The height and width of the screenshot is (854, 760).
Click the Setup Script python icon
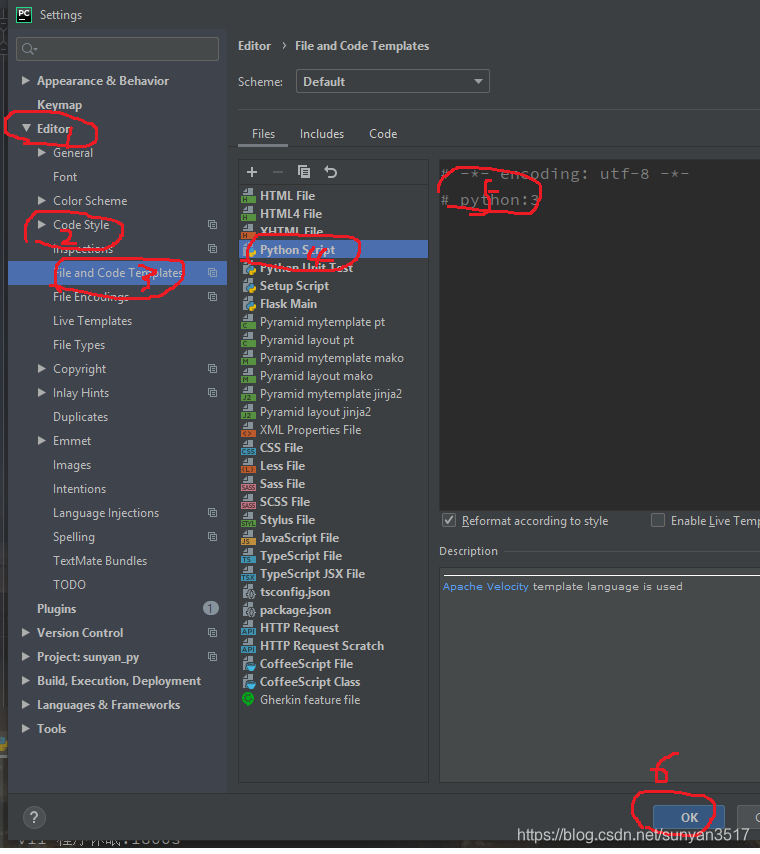pos(249,286)
